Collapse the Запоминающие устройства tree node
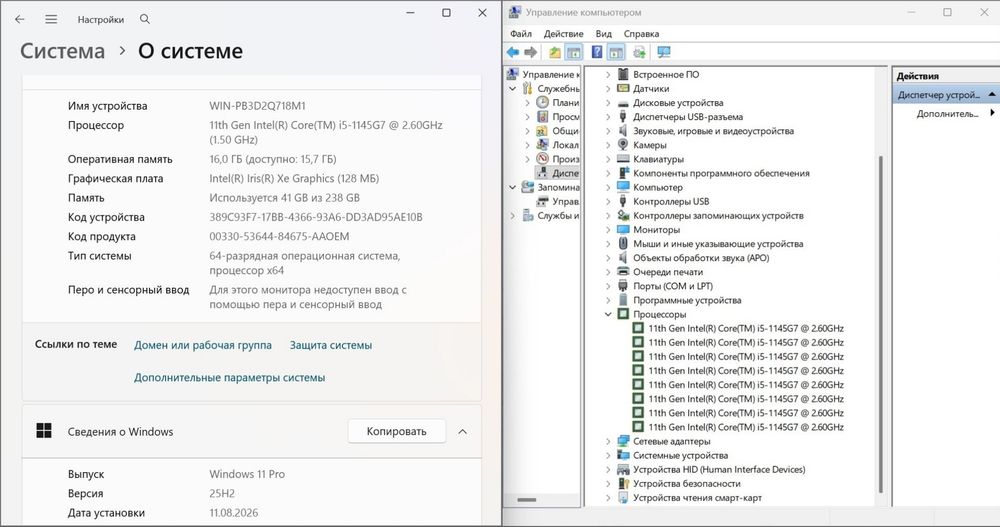This screenshot has width=1000, height=527. pos(513,187)
